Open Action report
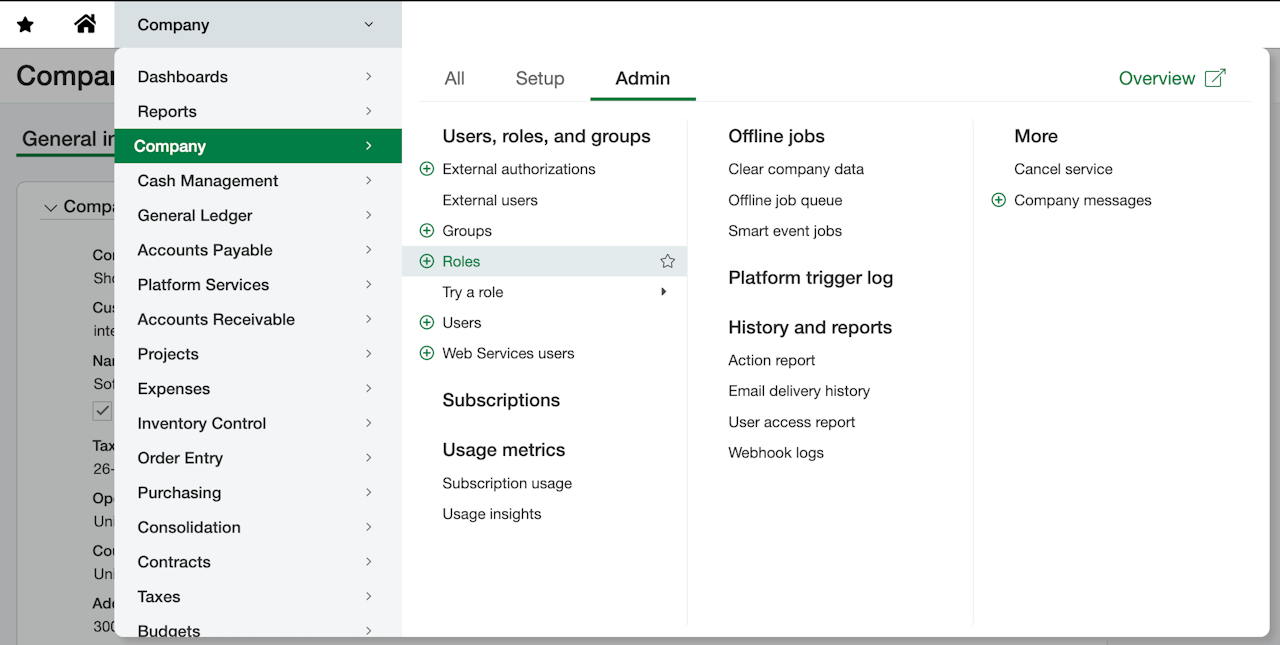1280x645 pixels. tap(771, 360)
